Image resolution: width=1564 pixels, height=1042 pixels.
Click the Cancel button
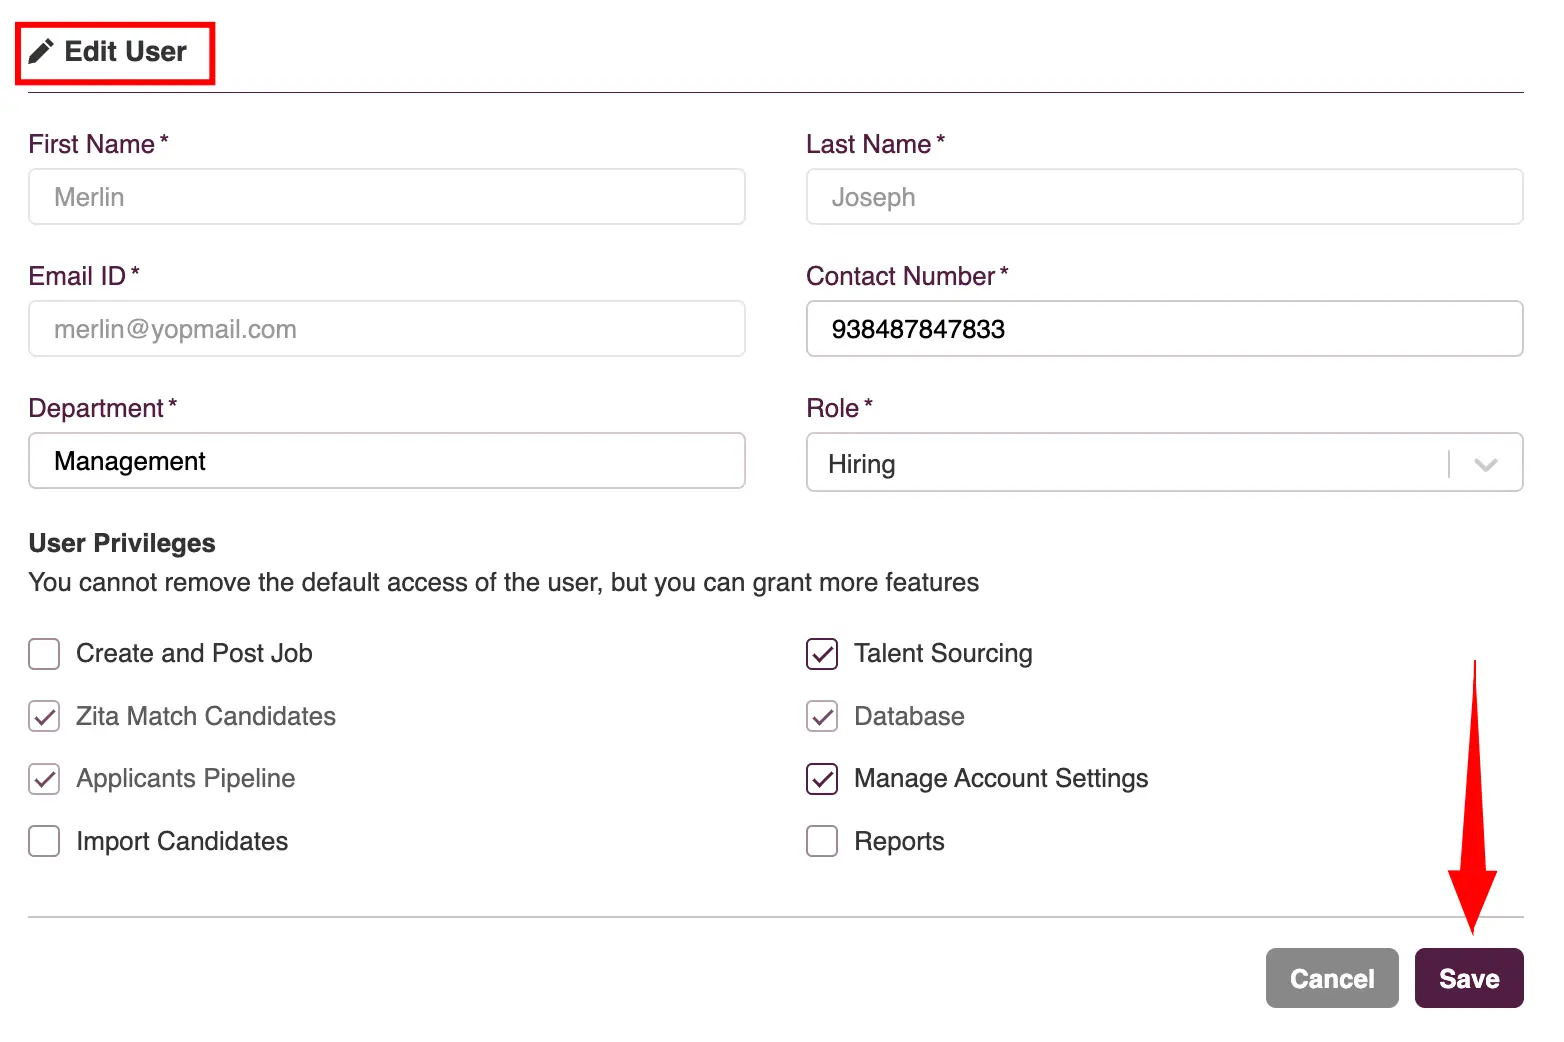tap(1332, 978)
